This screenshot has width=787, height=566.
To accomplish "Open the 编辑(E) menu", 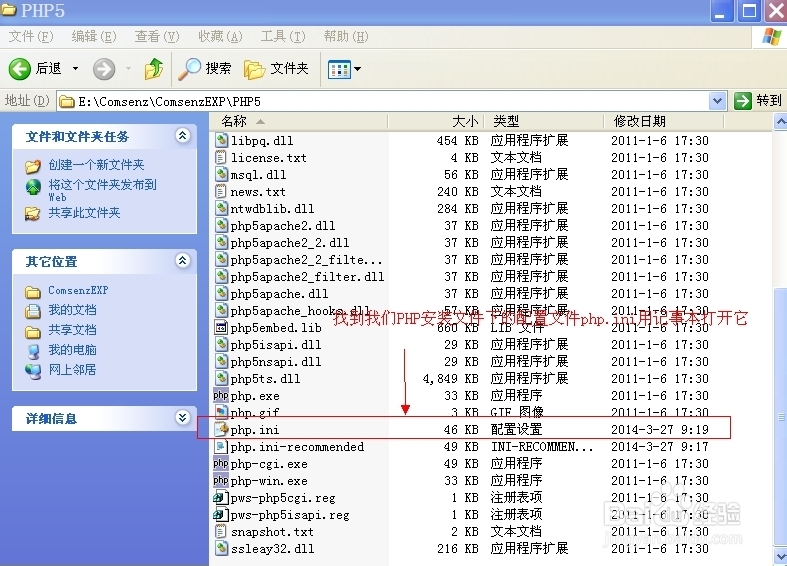I will (94, 37).
